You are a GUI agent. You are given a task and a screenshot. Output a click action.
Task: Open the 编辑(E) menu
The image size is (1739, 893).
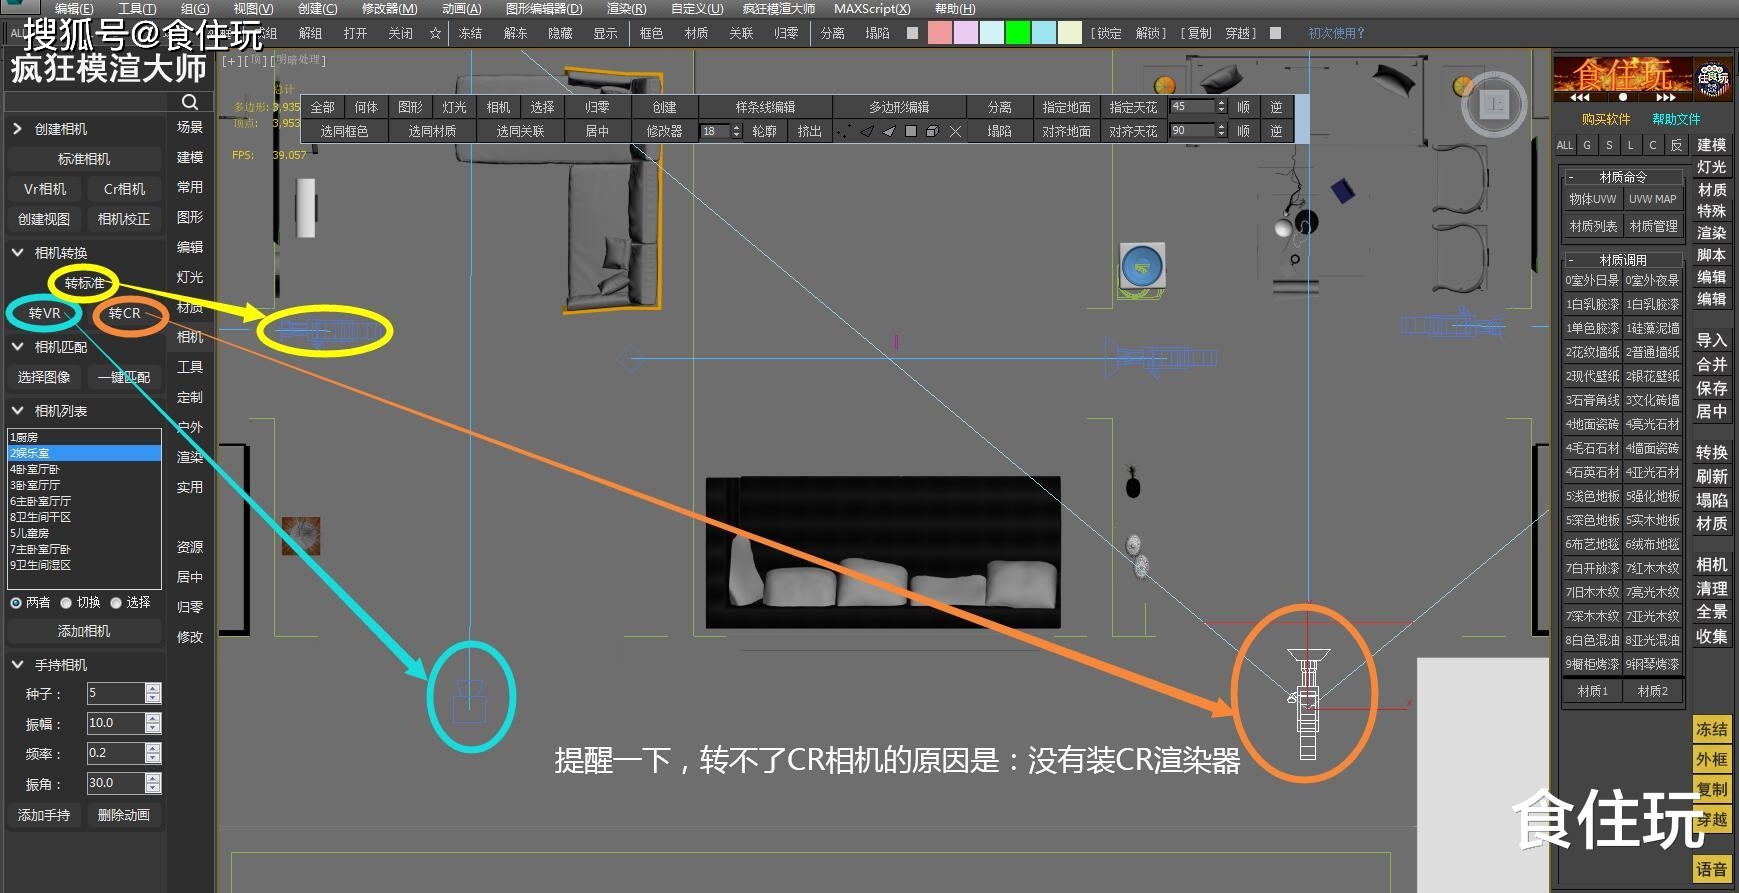(74, 9)
